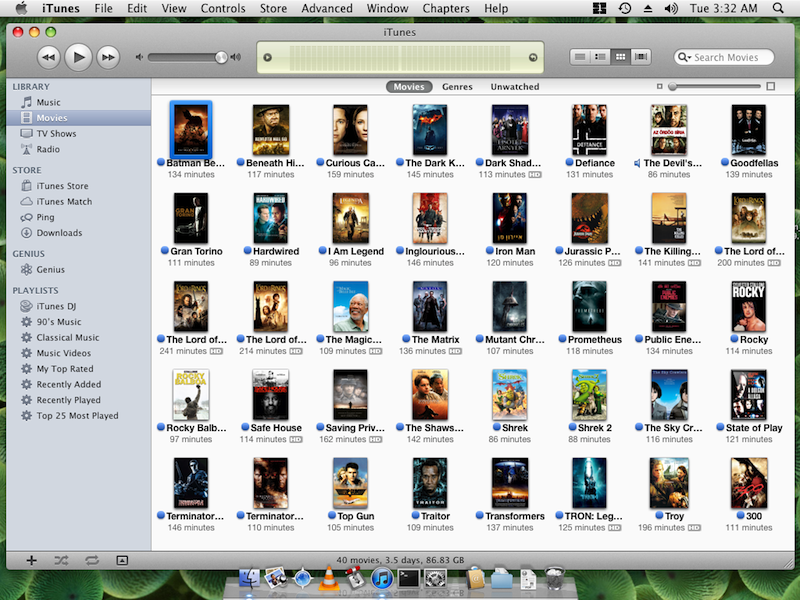The width and height of the screenshot is (800, 600).
Task: Show or hide the artwork viewer
Action: (x=122, y=560)
